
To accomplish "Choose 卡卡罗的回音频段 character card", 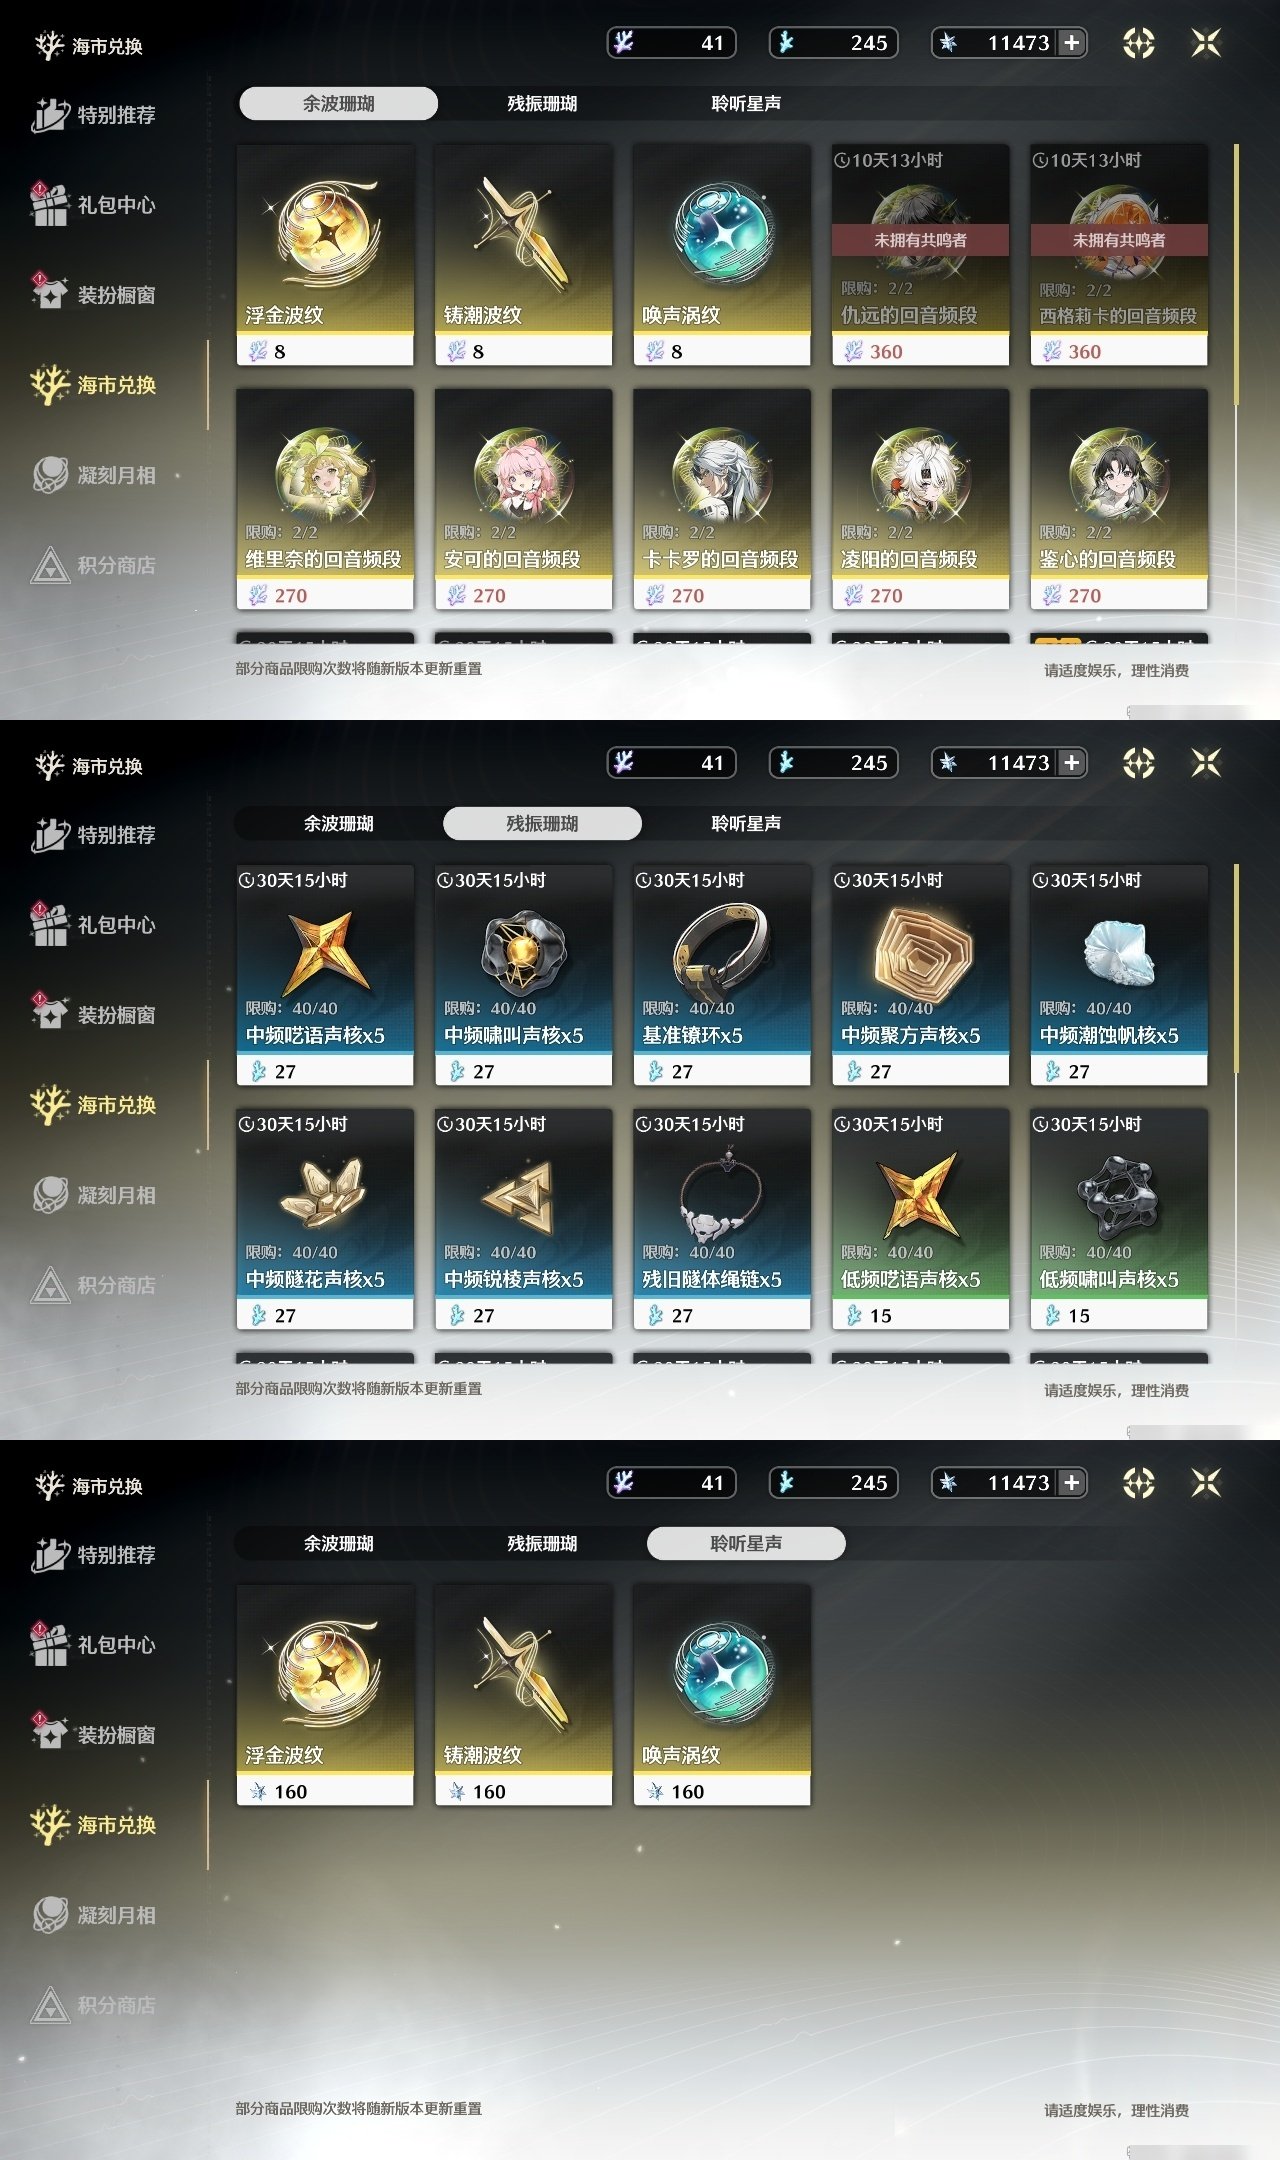I will pyautogui.click(x=721, y=499).
